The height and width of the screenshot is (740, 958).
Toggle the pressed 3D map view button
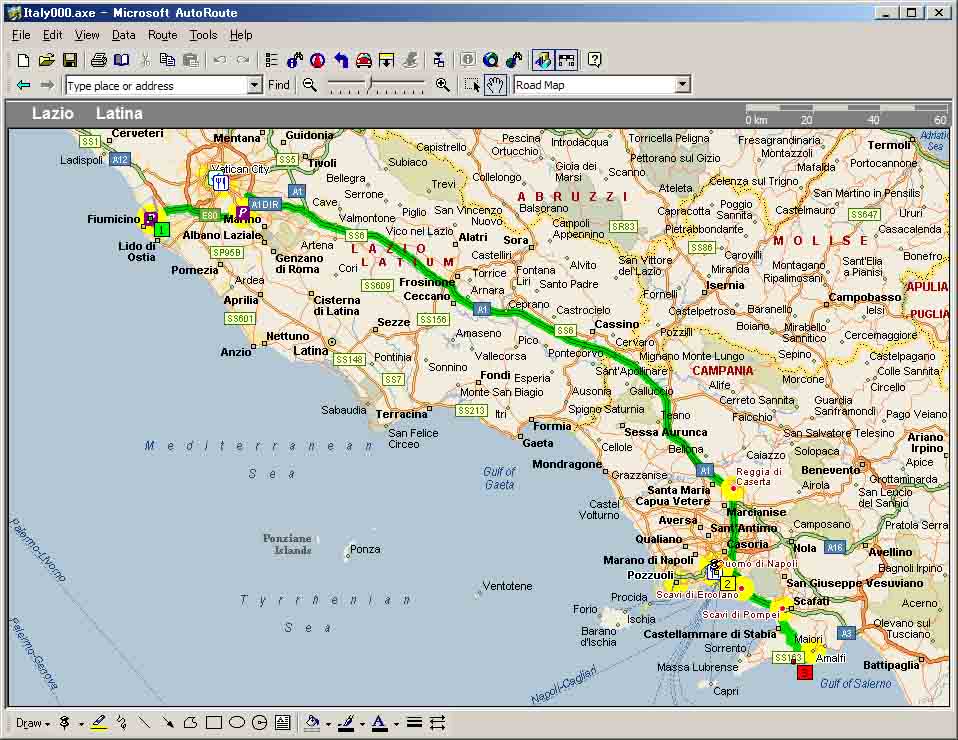(x=543, y=60)
